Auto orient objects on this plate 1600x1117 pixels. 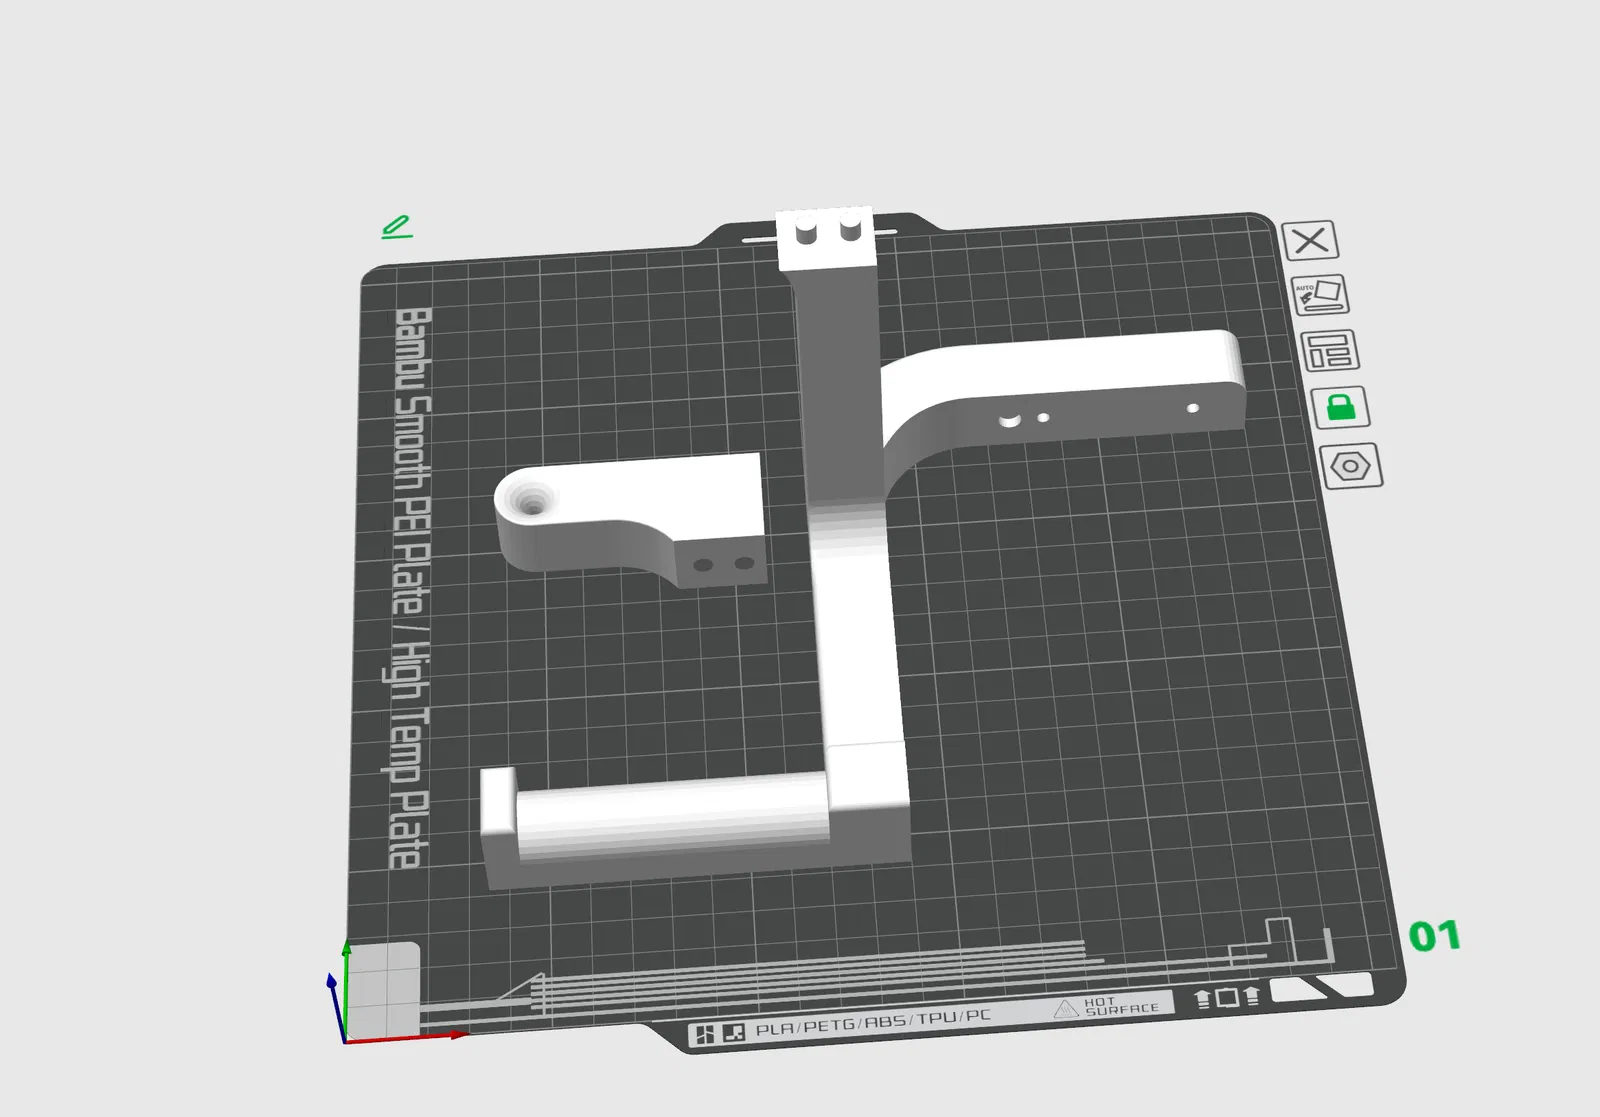[x=1321, y=295]
